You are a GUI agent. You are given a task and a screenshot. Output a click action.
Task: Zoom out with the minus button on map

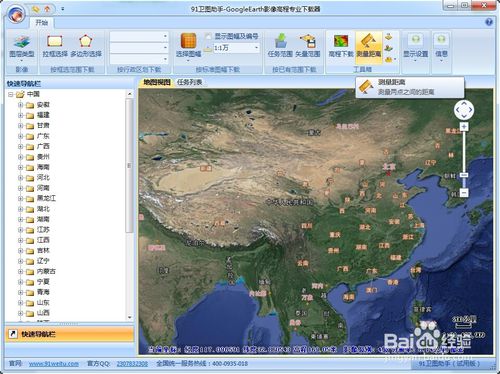tap(464, 192)
